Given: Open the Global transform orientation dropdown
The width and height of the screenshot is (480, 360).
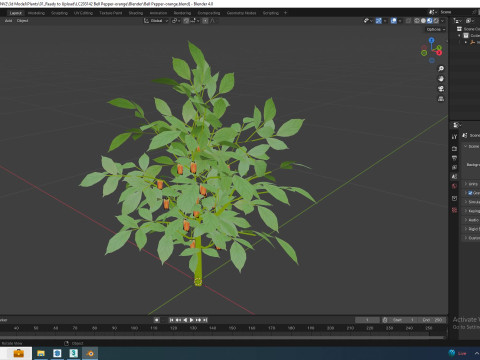Looking at the screenshot, I should [156, 21].
